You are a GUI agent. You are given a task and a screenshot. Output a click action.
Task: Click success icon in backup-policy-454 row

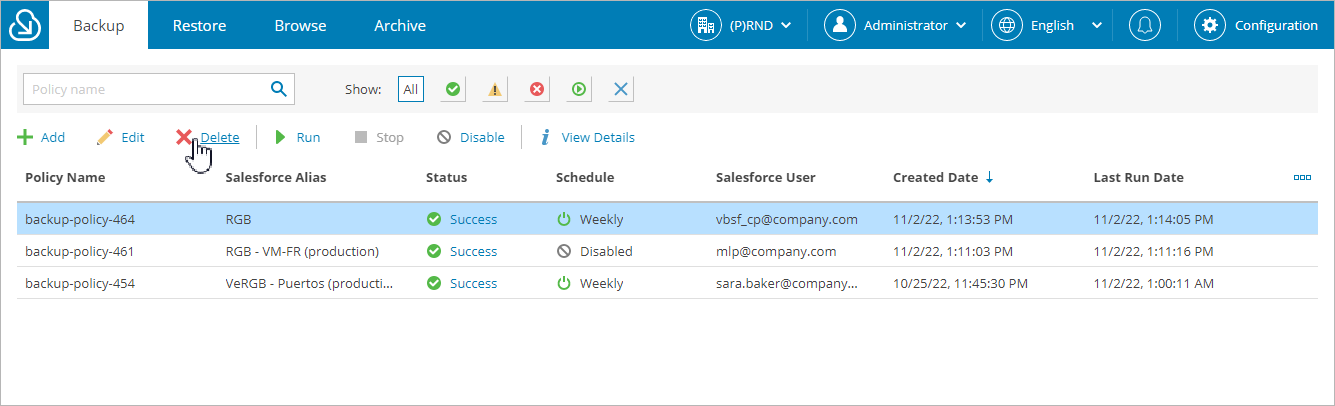tap(434, 283)
